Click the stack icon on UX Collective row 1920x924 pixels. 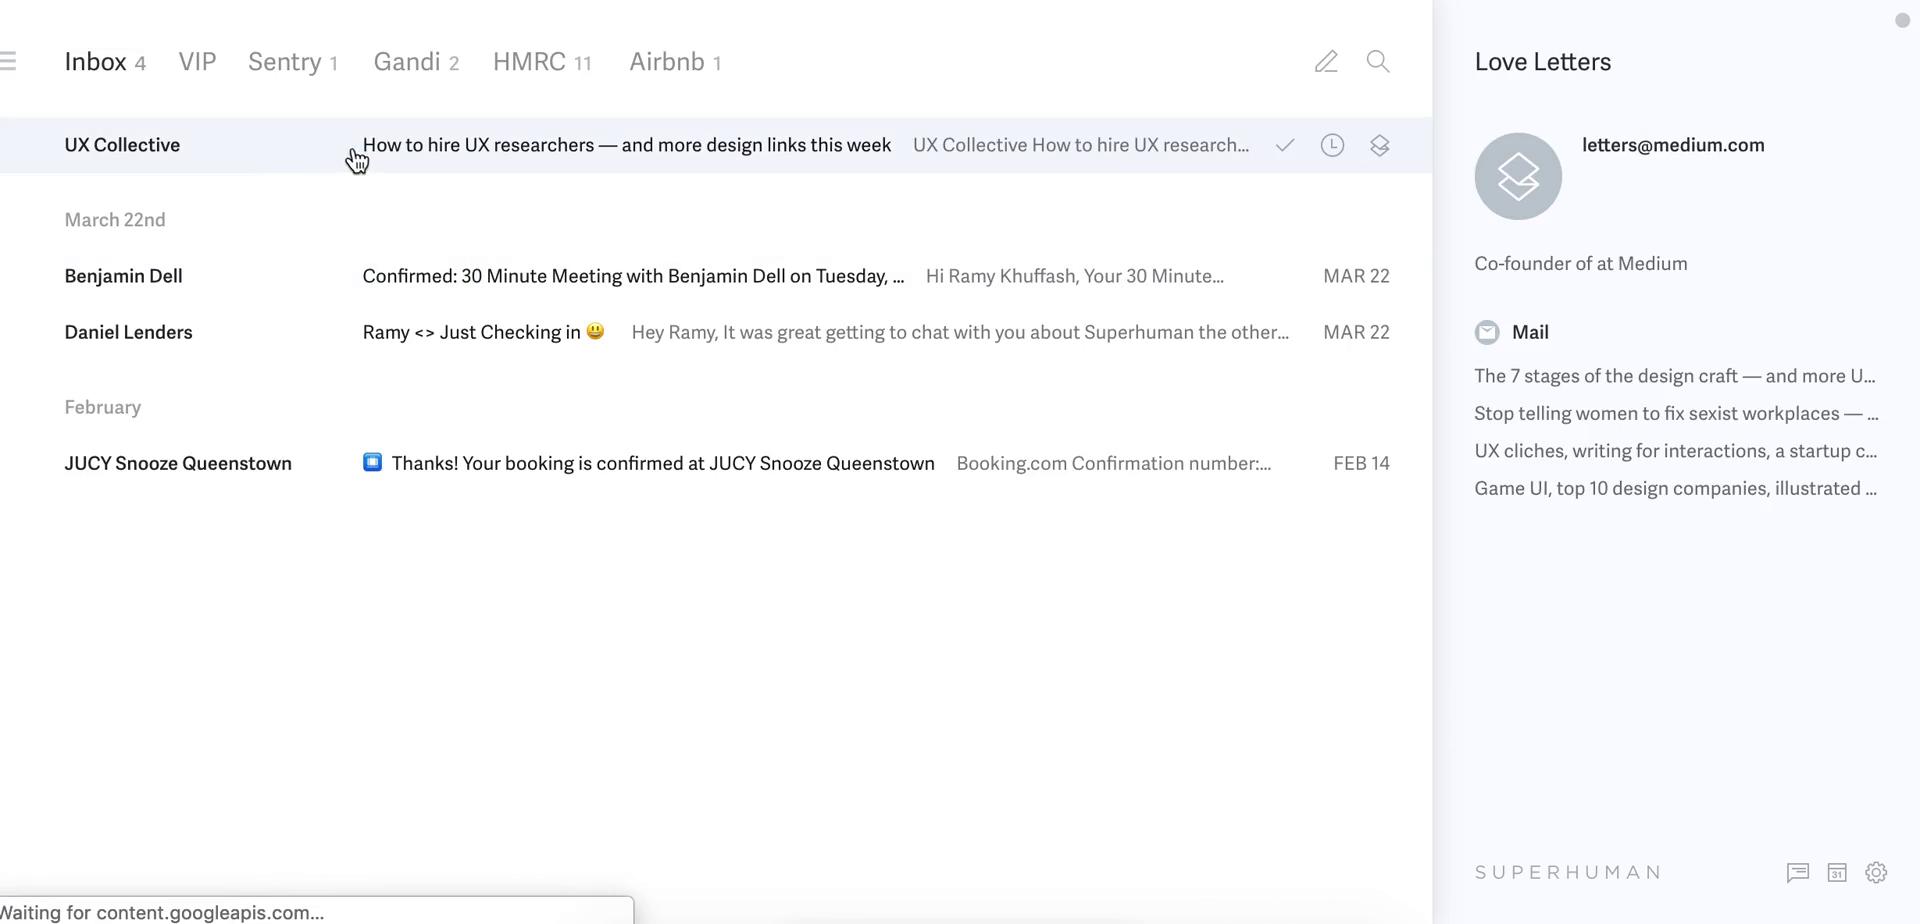[x=1380, y=145]
